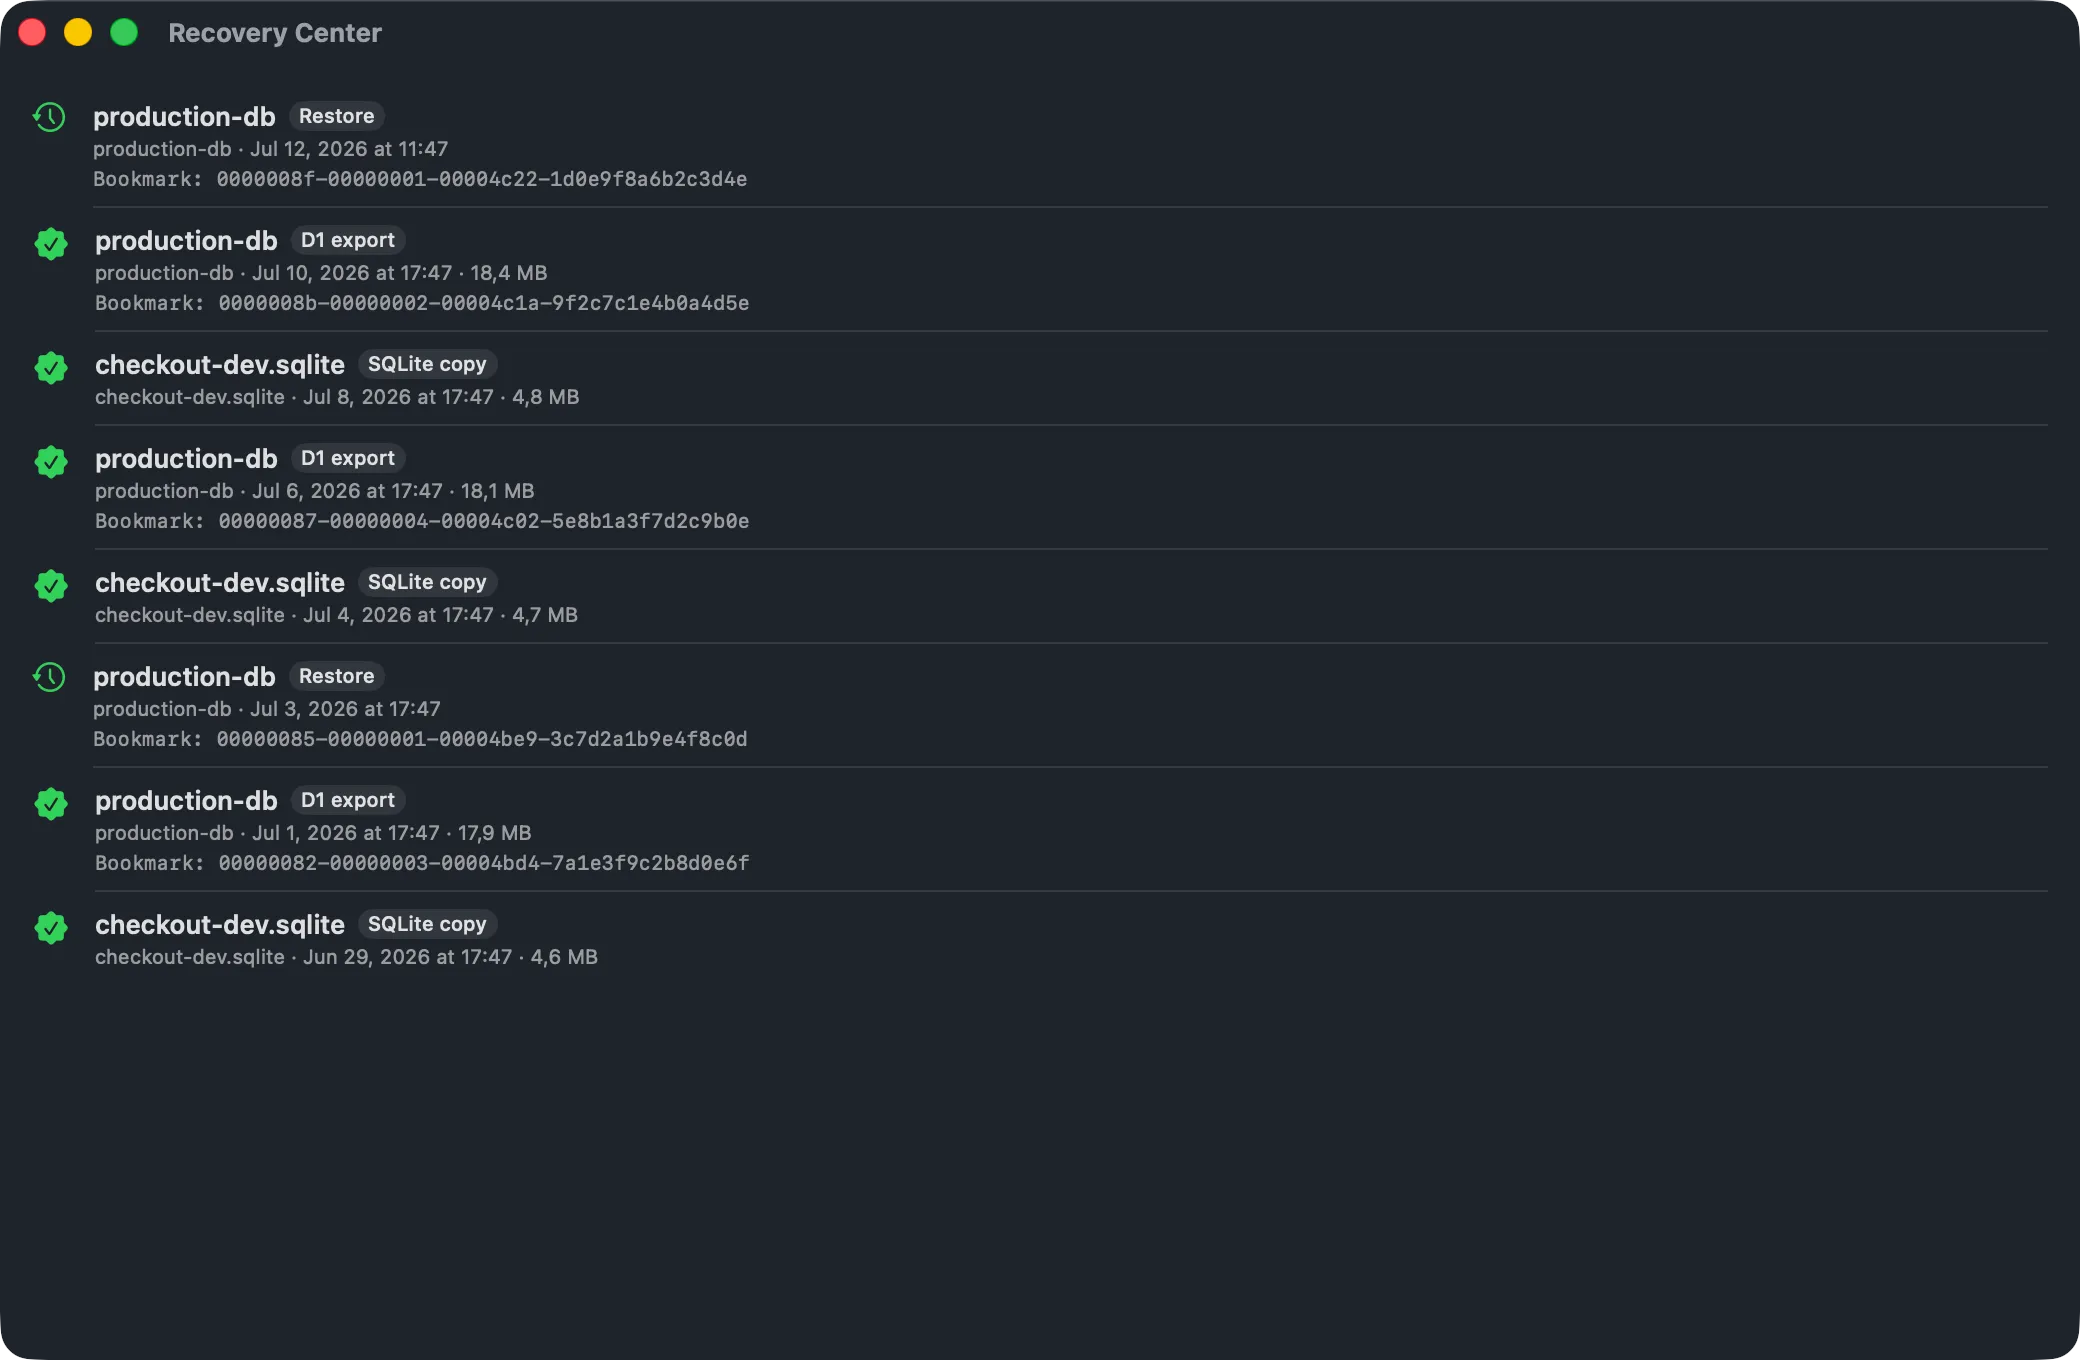Select the checkout-dev.sqlite title dated Jul 4
The width and height of the screenshot is (2080, 1360).
[220, 583]
